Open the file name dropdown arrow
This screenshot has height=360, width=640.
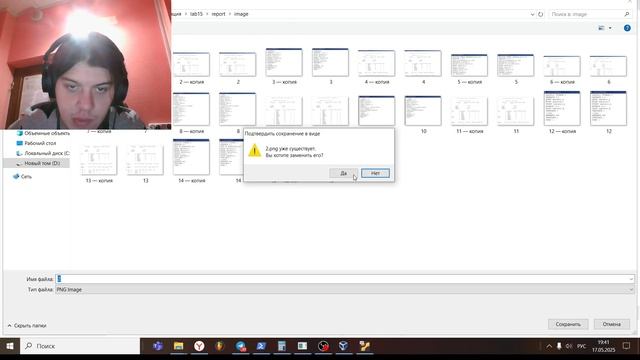click(x=631, y=279)
